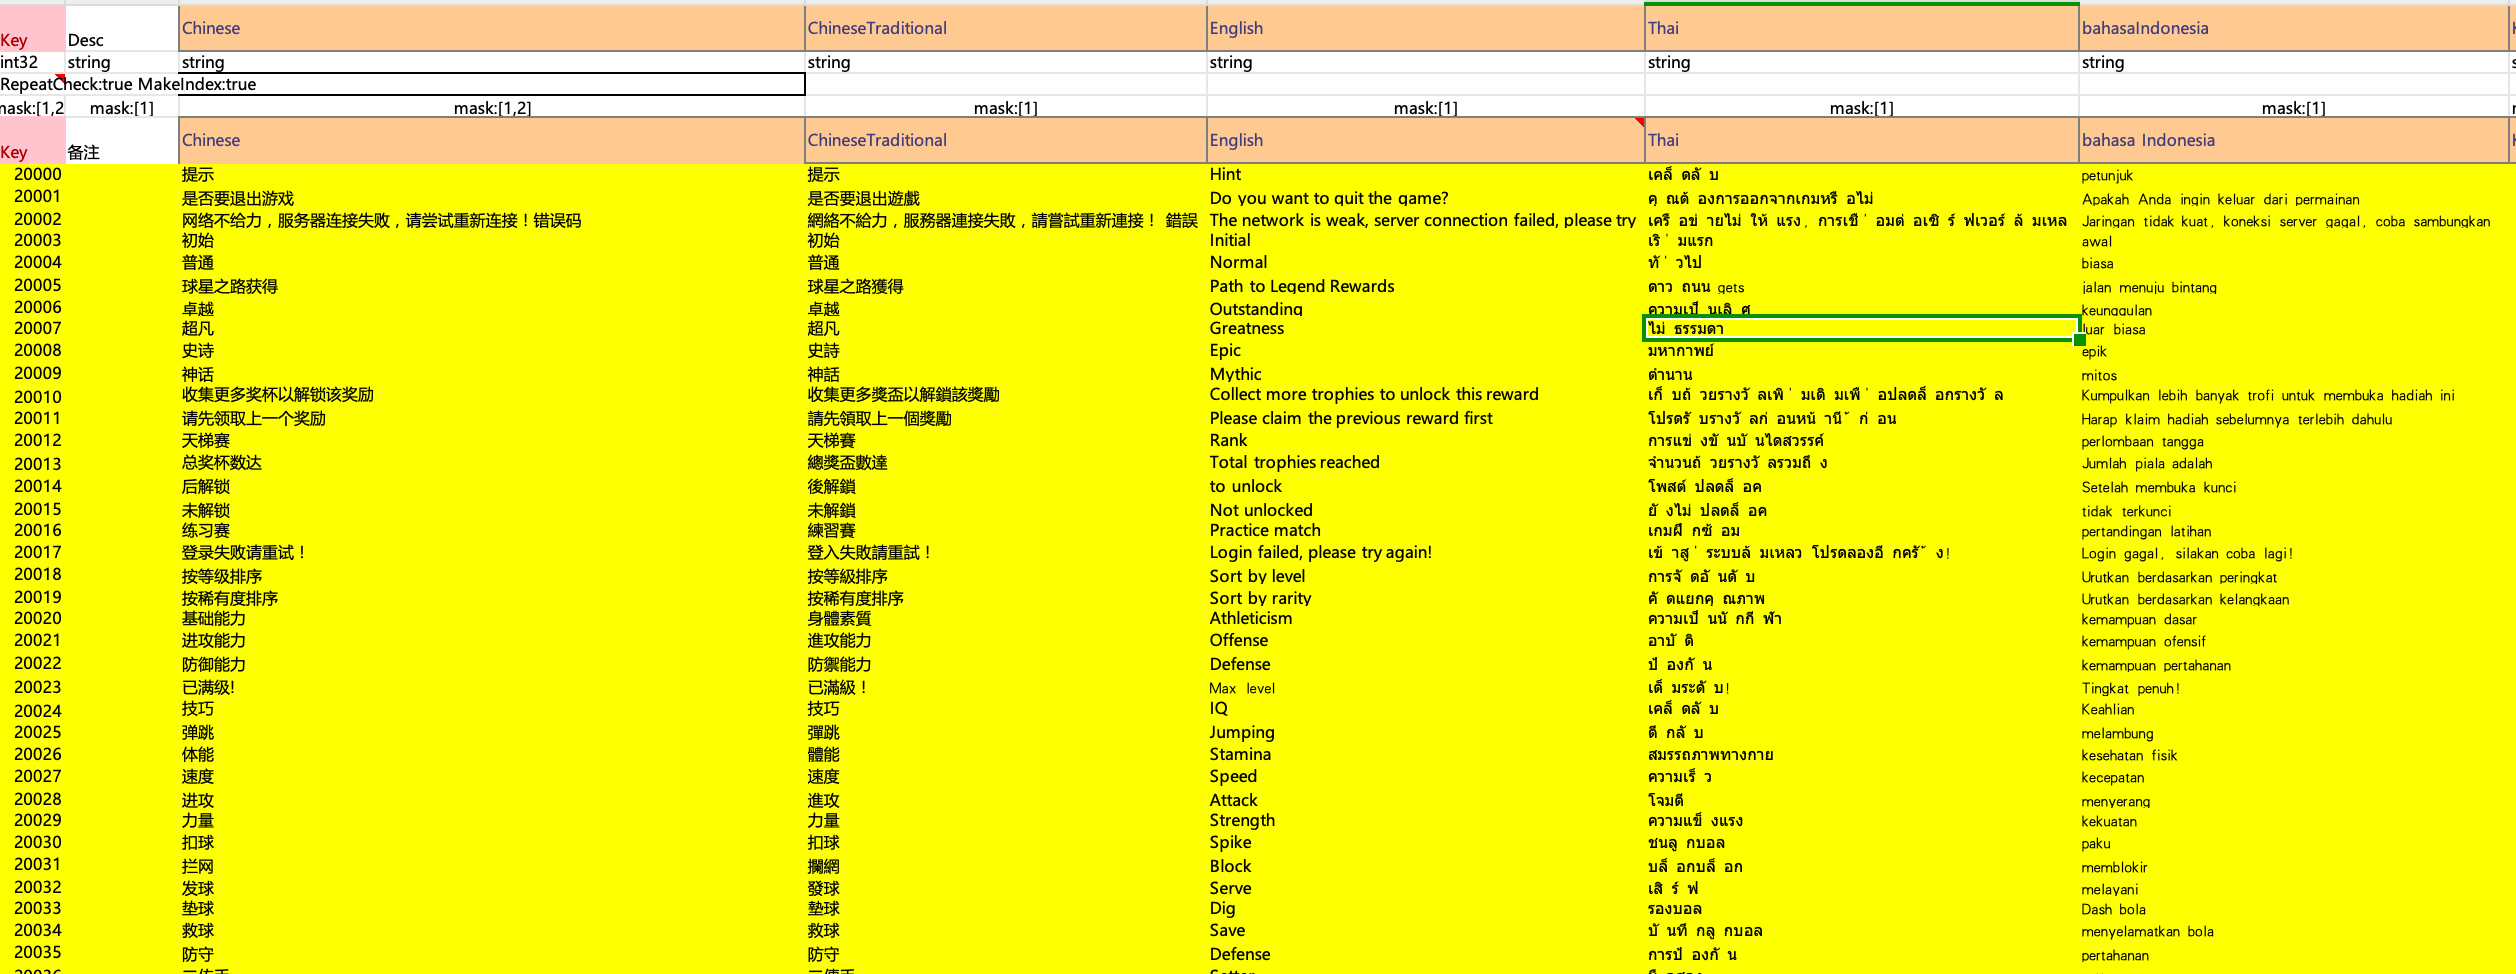
Task: Click the Indonesian cell 'menyelamatkan bola'
Action: pos(2294,931)
